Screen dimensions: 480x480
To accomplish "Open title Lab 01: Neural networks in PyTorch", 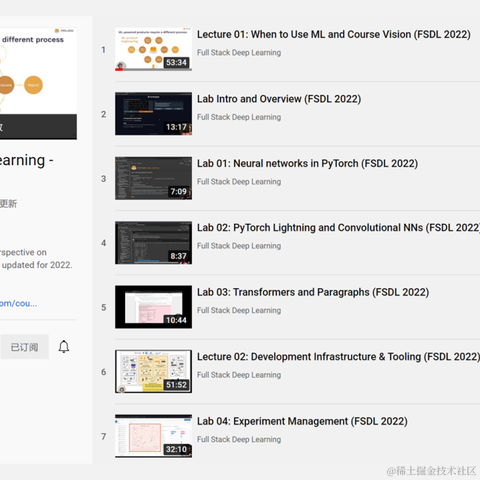I will pyautogui.click(x=307, y=163).
